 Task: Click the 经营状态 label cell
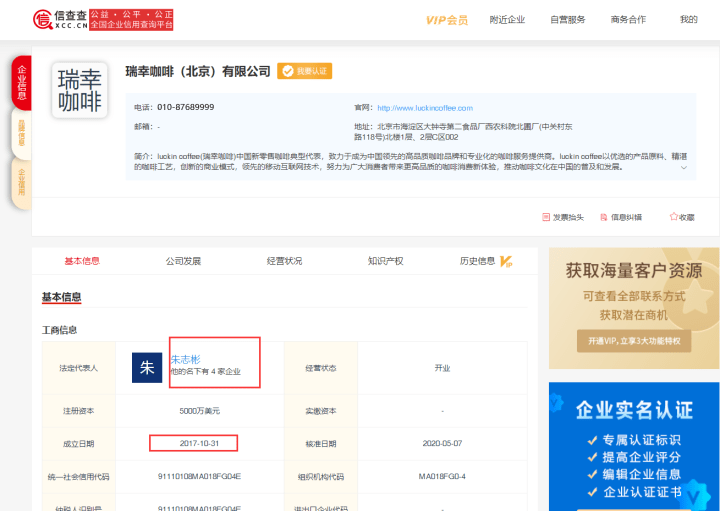(321, 368)
